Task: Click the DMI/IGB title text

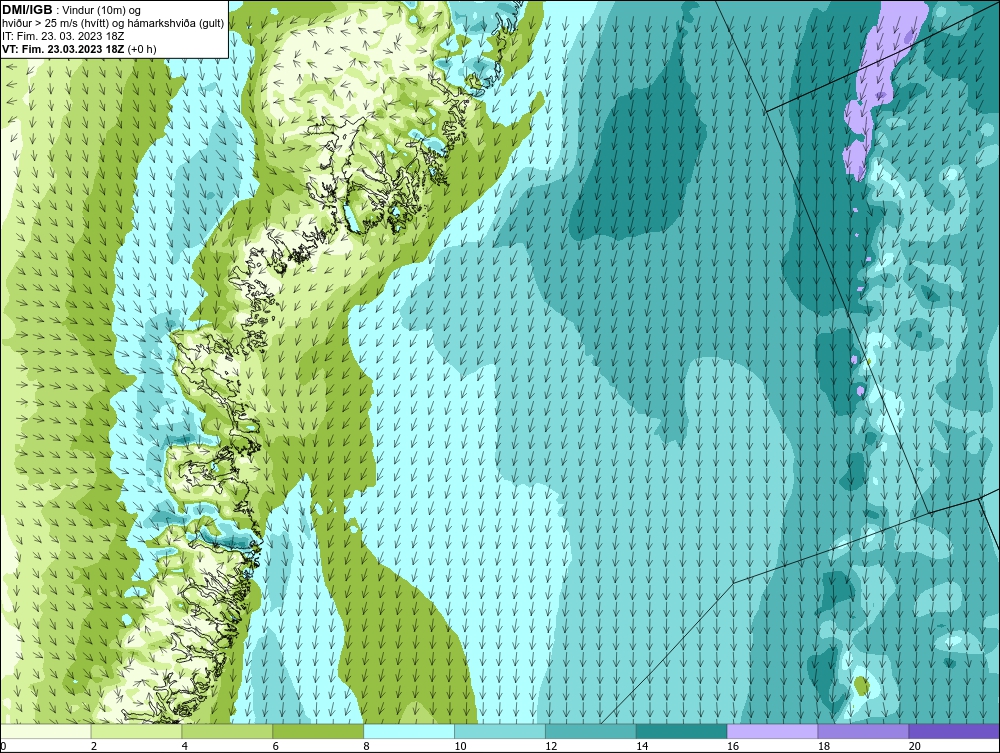Action: coord(27,10)
